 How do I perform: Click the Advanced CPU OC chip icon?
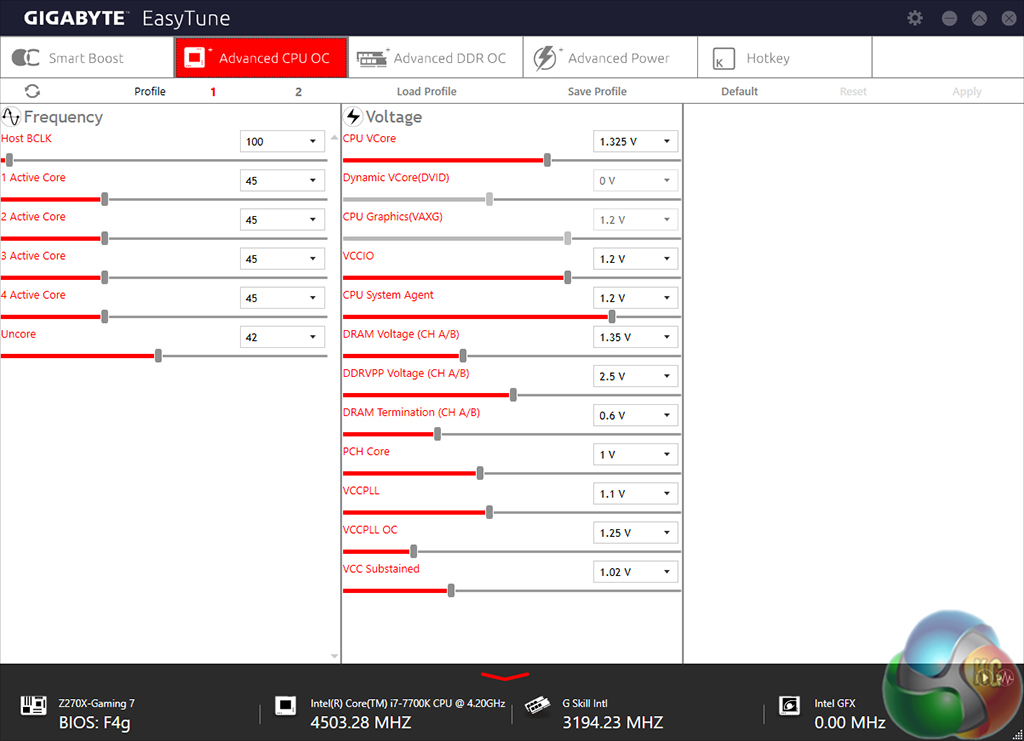pos(195,57)
